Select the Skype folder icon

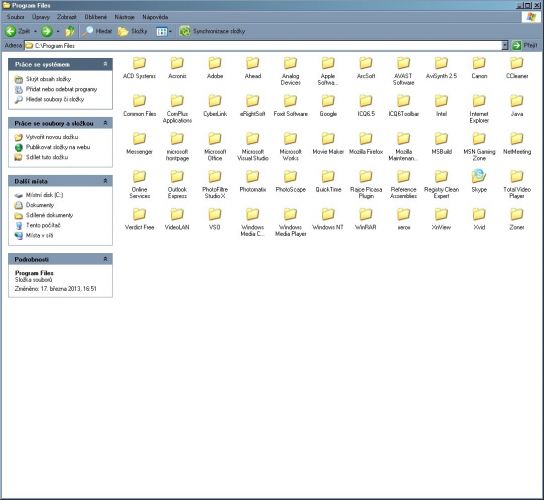(479, 176)
